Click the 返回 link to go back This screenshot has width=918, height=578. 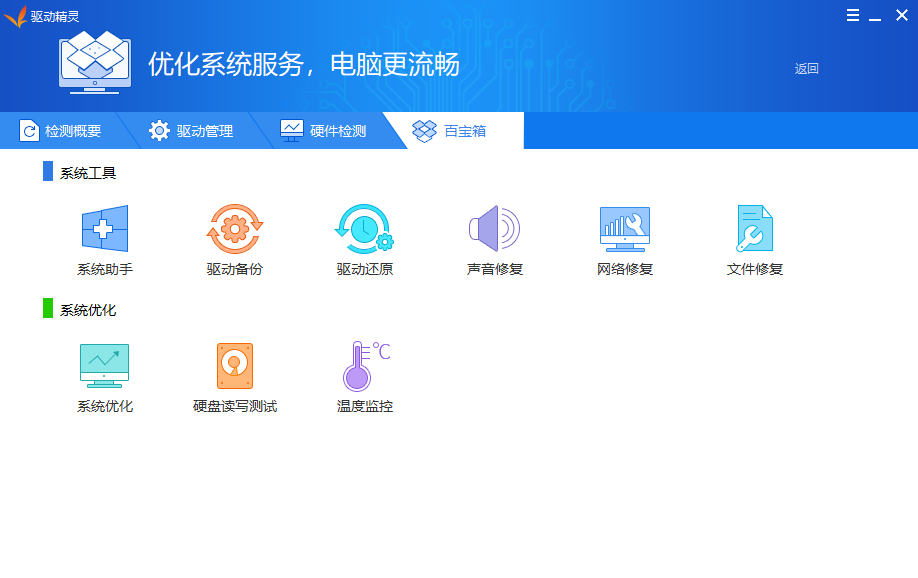[x=806, y=68]
